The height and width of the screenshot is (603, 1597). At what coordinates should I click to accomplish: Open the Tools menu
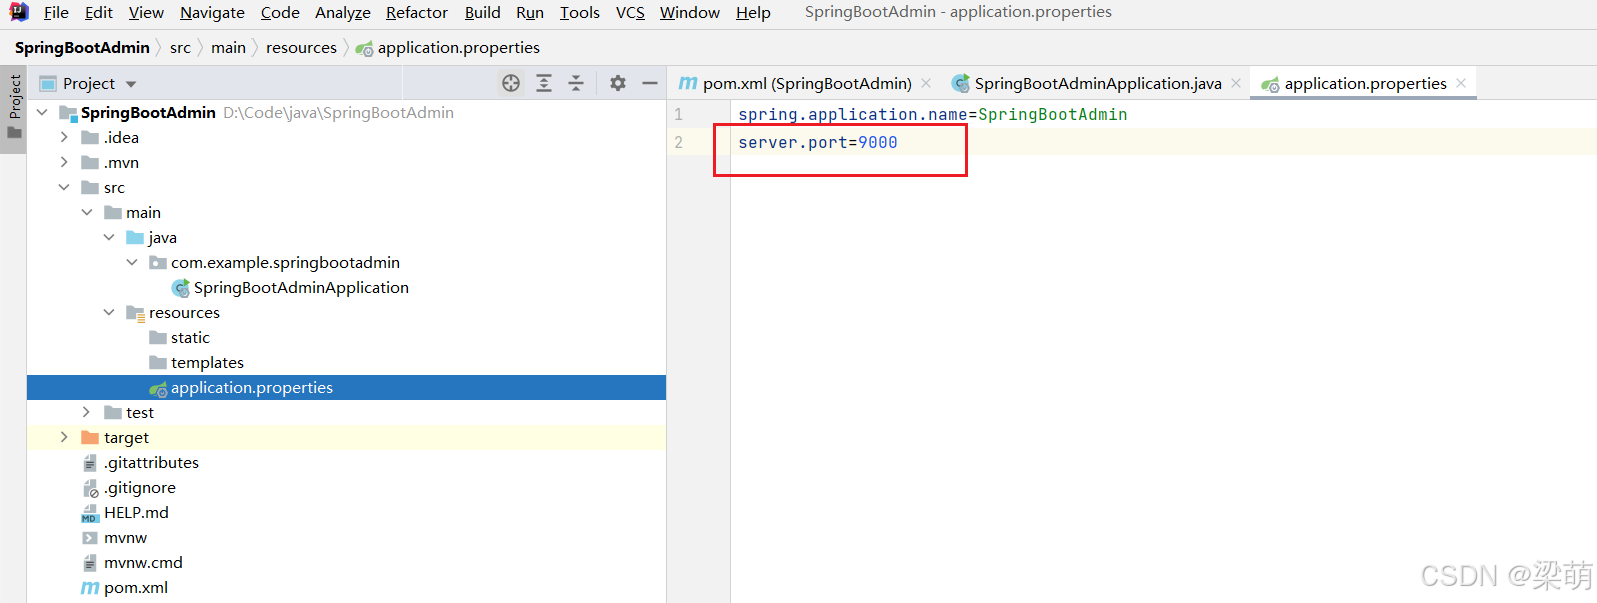click(579, 12)
